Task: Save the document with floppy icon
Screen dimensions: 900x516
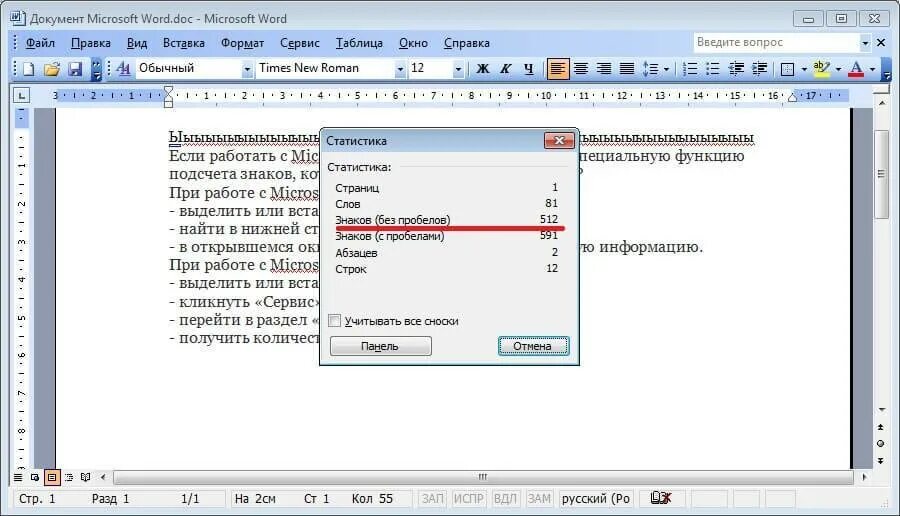Action: (75, 69)
